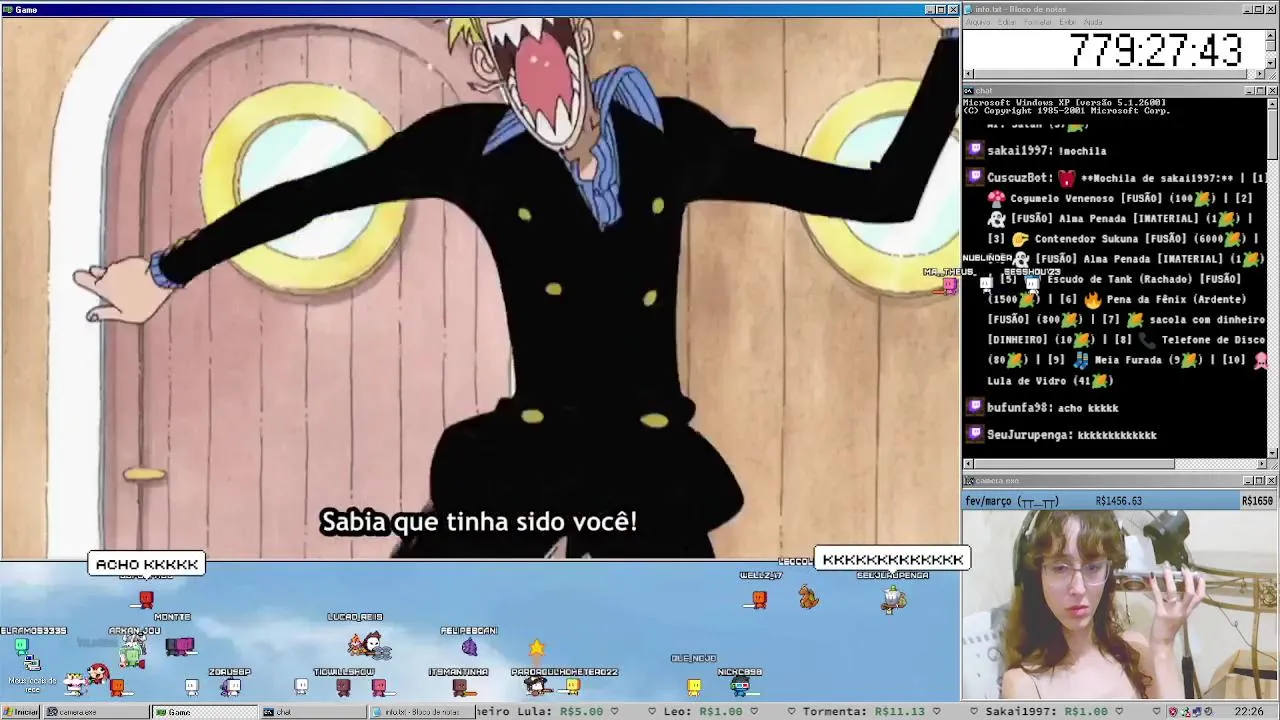Click the Cogumelo Venenoso mushroom icon
This screenshot has width=1280, height=720.
(996, 198)
